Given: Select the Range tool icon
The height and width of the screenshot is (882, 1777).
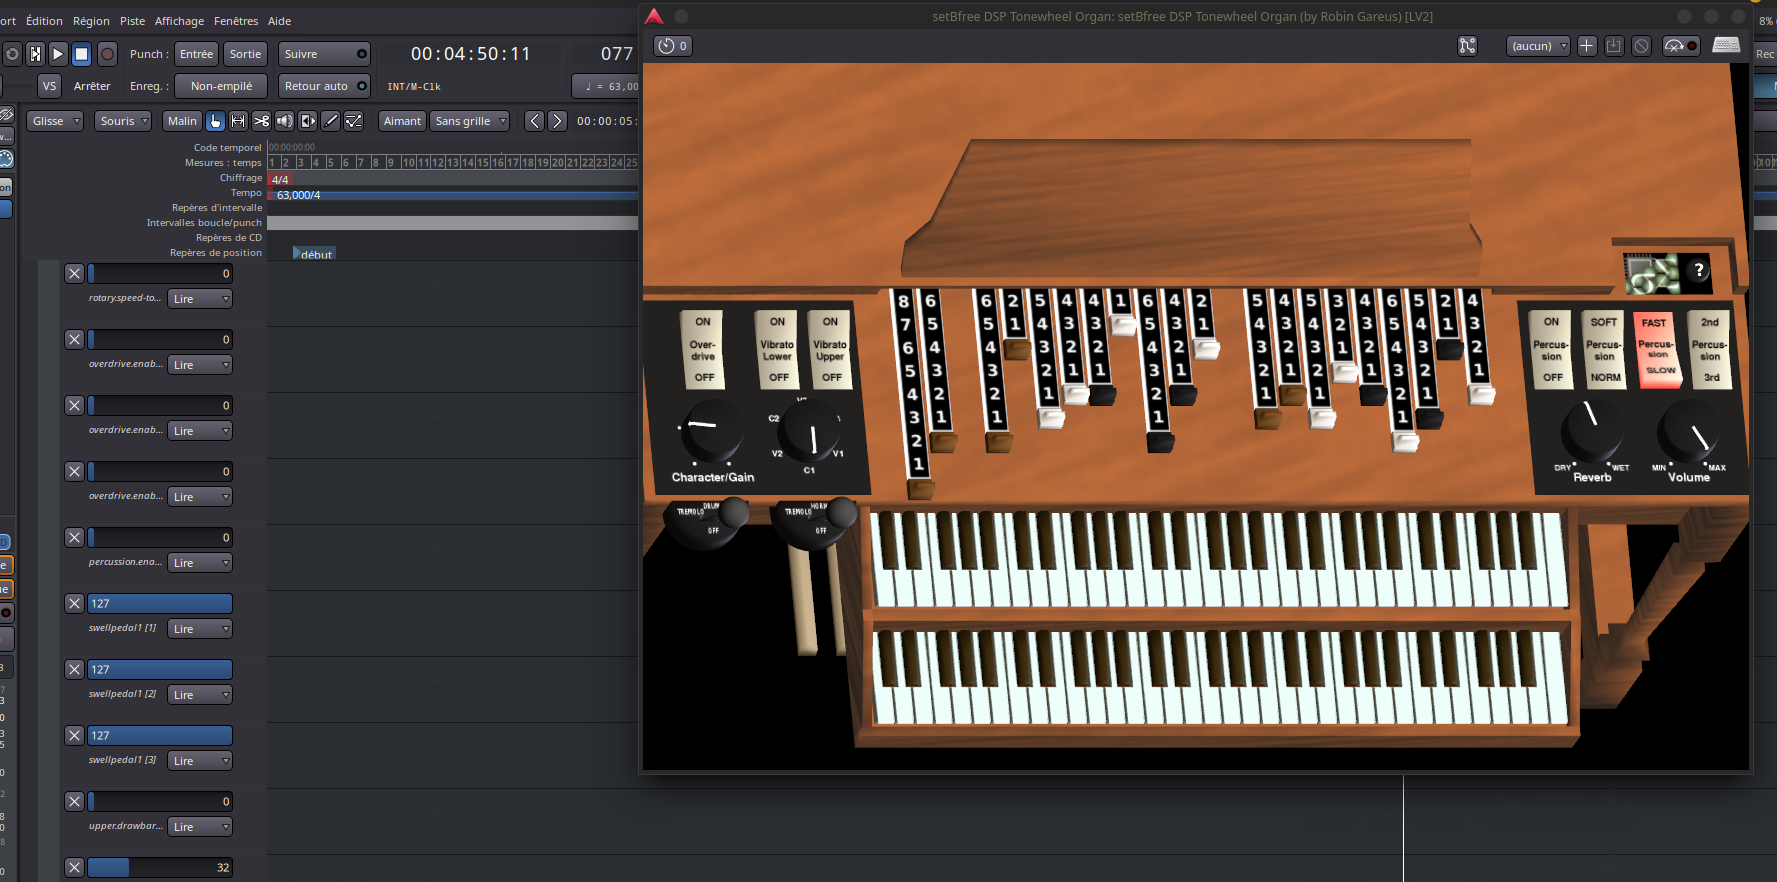Looking at the screenshot, I should point(238,121).
